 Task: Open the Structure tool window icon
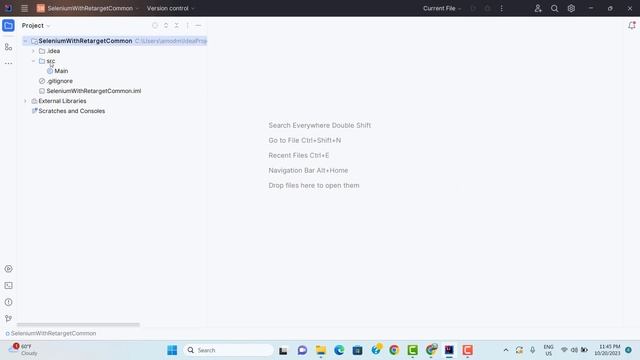pos(8,47)
